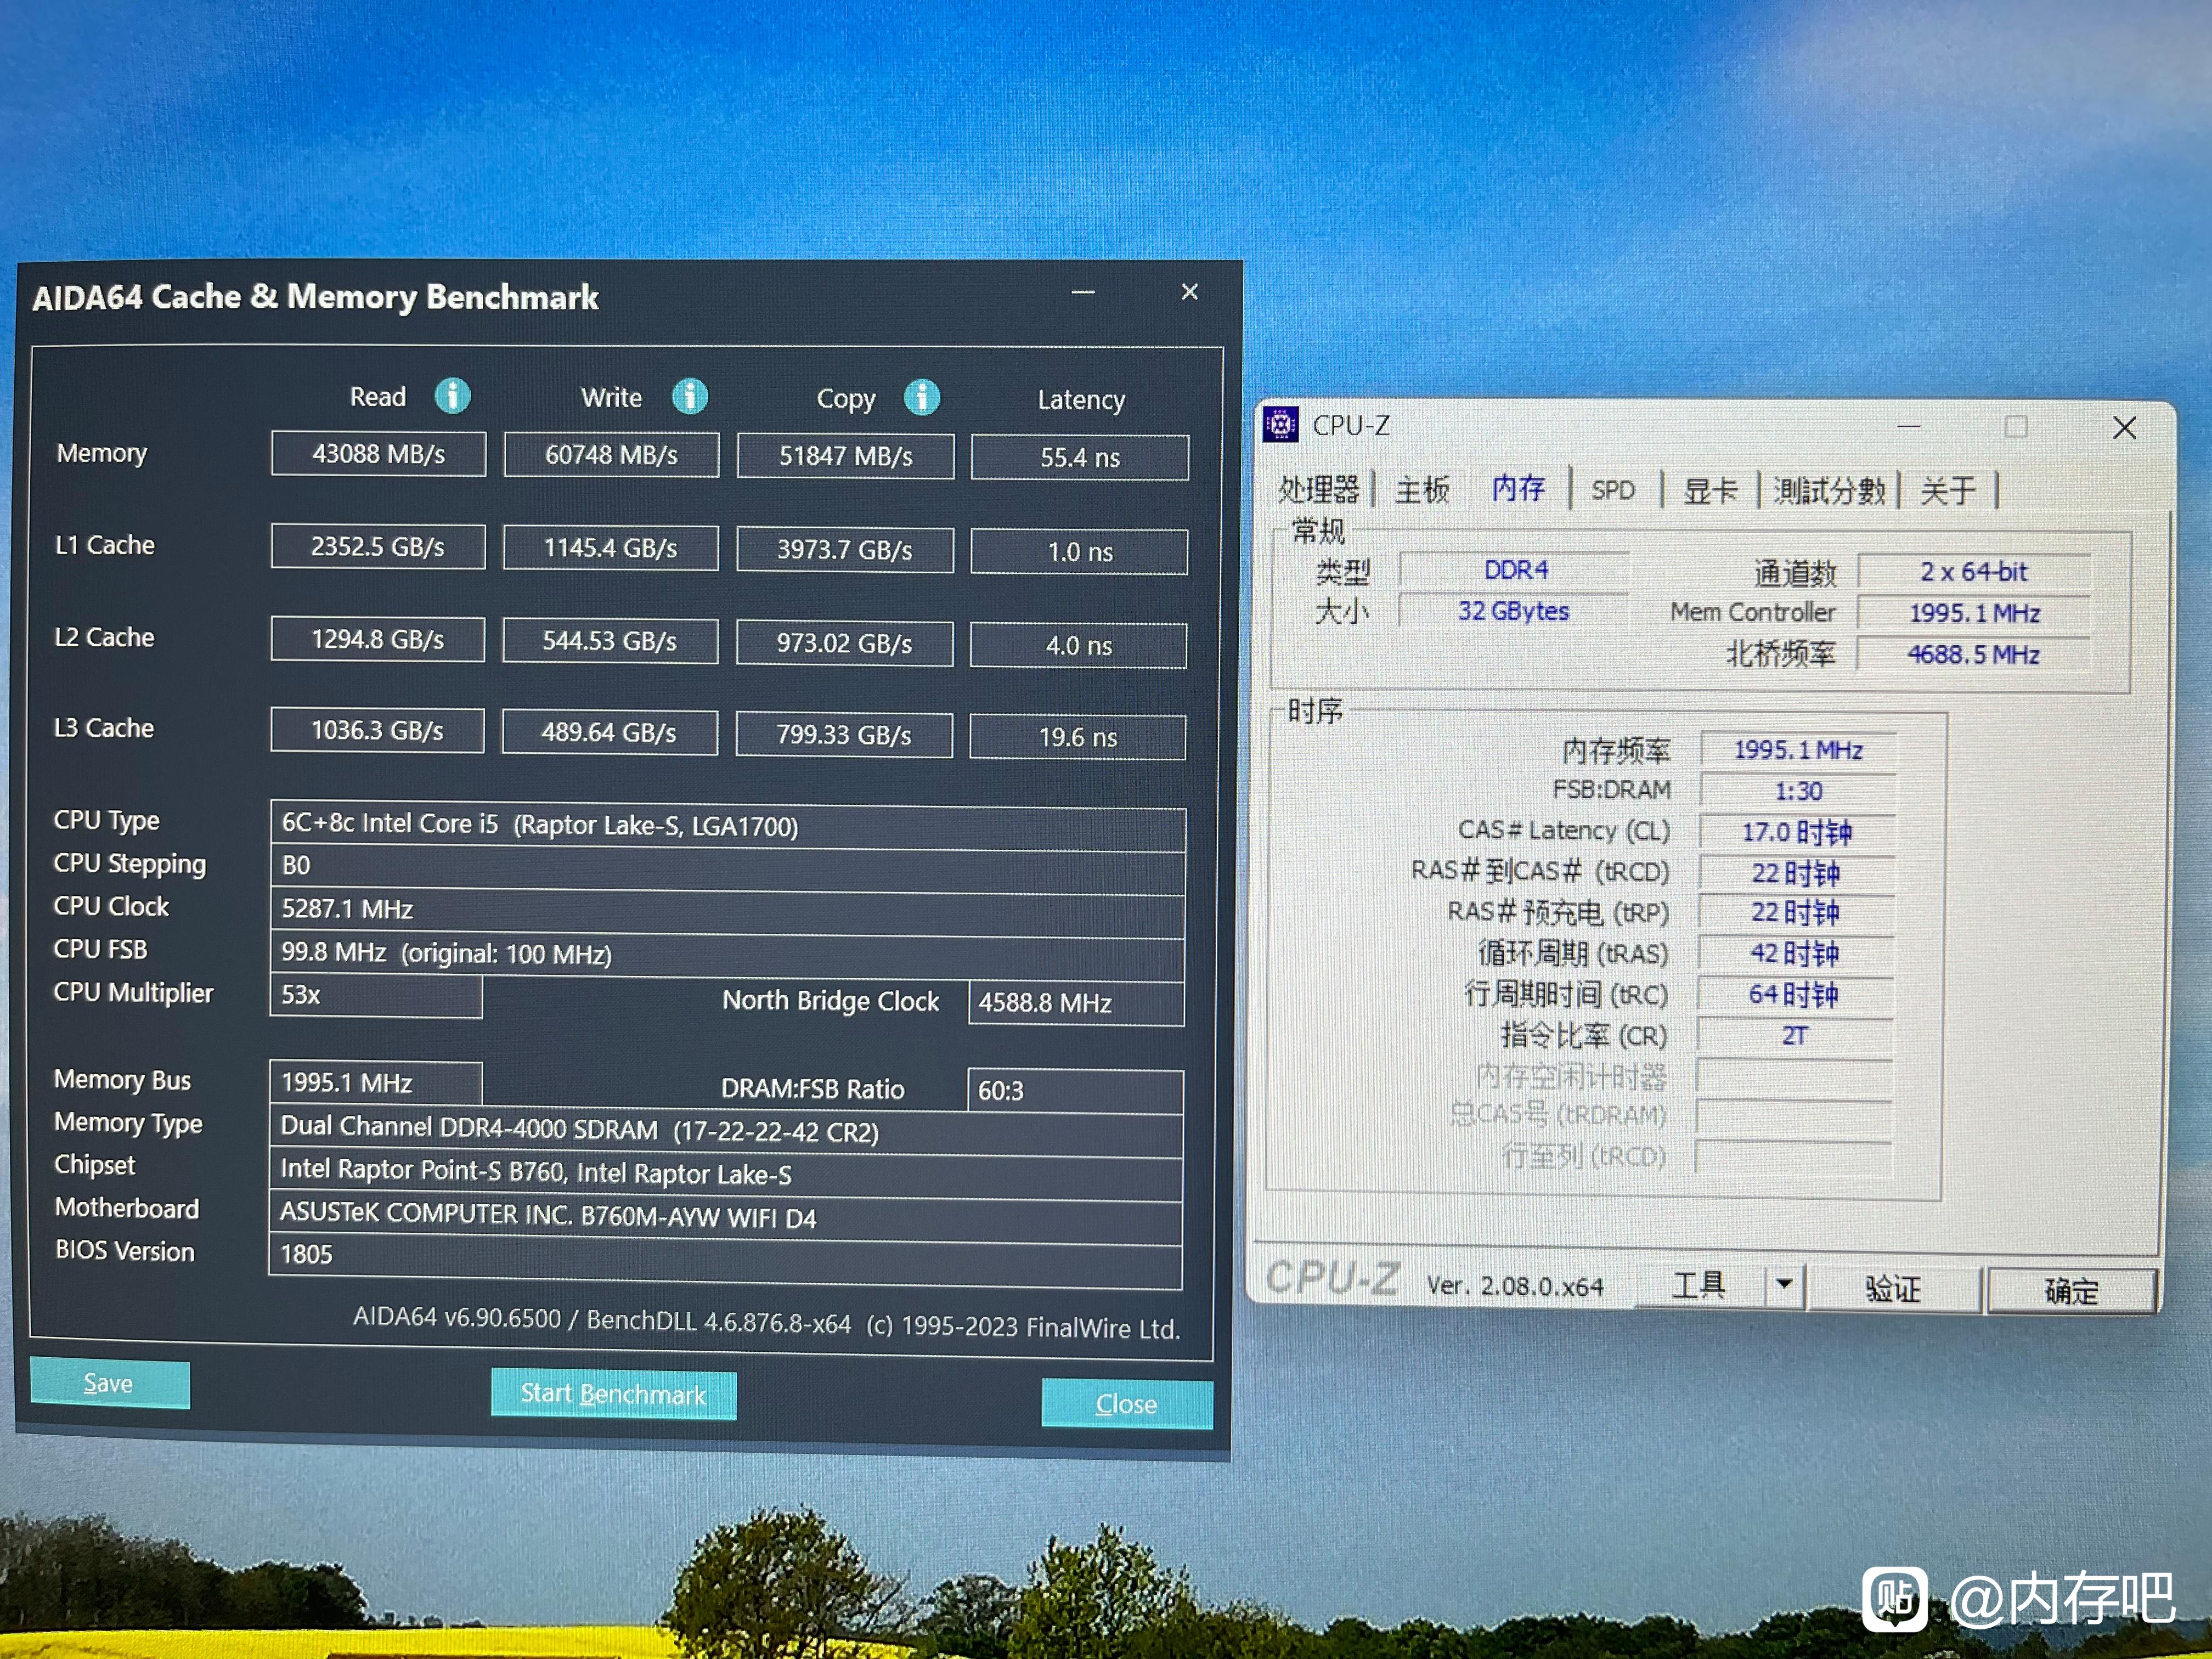The image size is (2212, 1659).
Task: Minimize the AIDA64 benchmark window
Action: point(1083,293)
